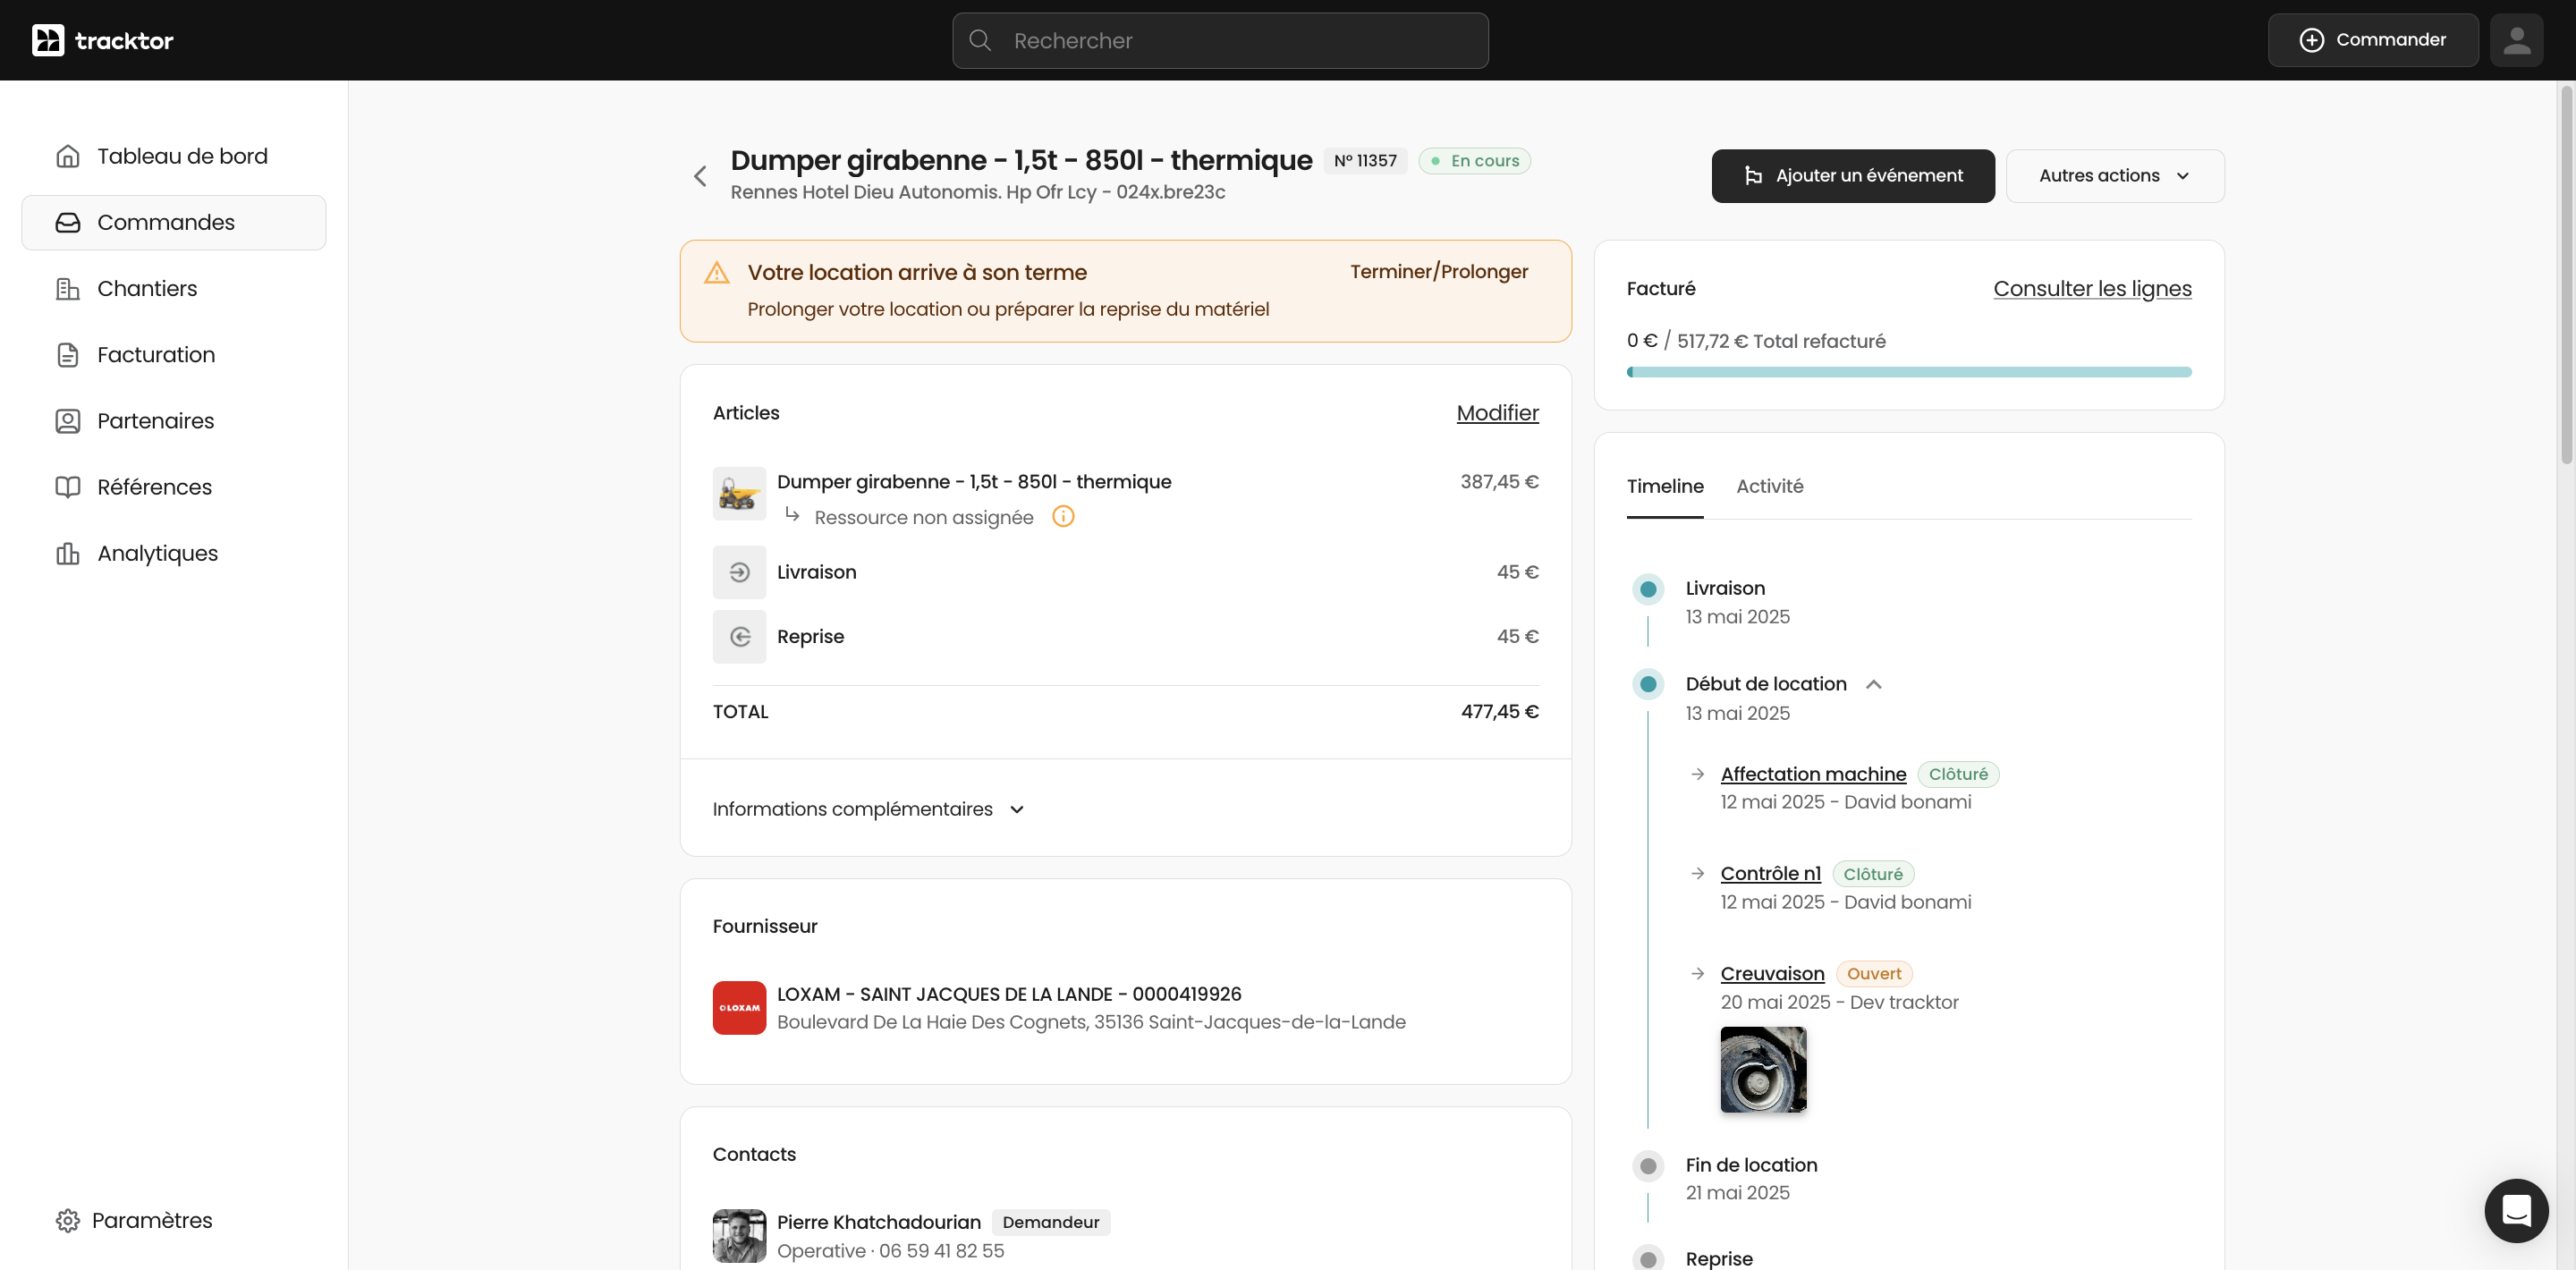Click the Livraison timeline marker dot
Screen dimensions: 2576x1270
click(x=1648, y=589)
